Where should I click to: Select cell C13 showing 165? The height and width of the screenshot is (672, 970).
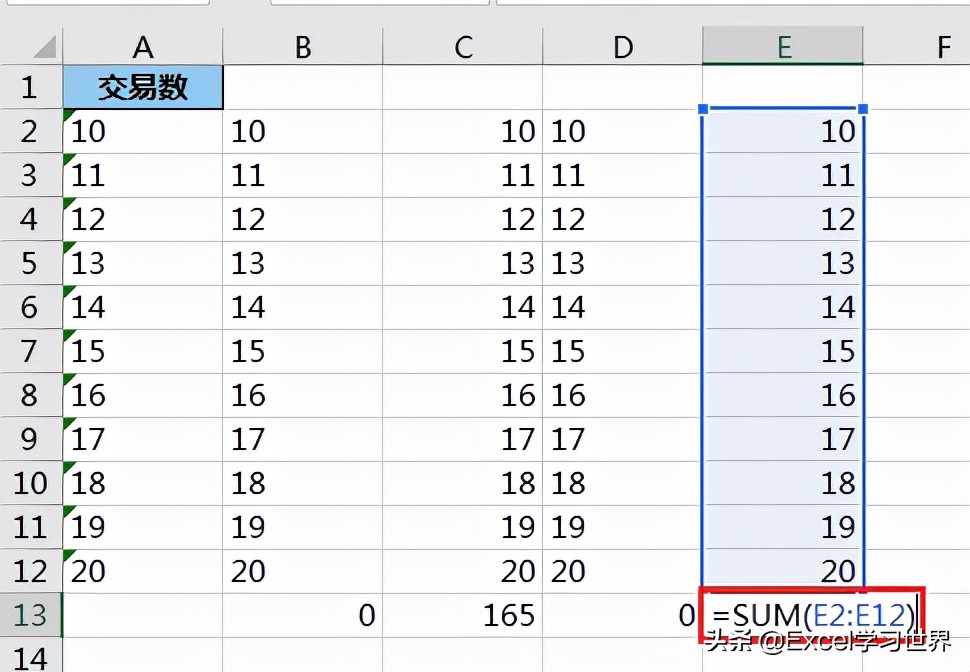coord(463,615)
